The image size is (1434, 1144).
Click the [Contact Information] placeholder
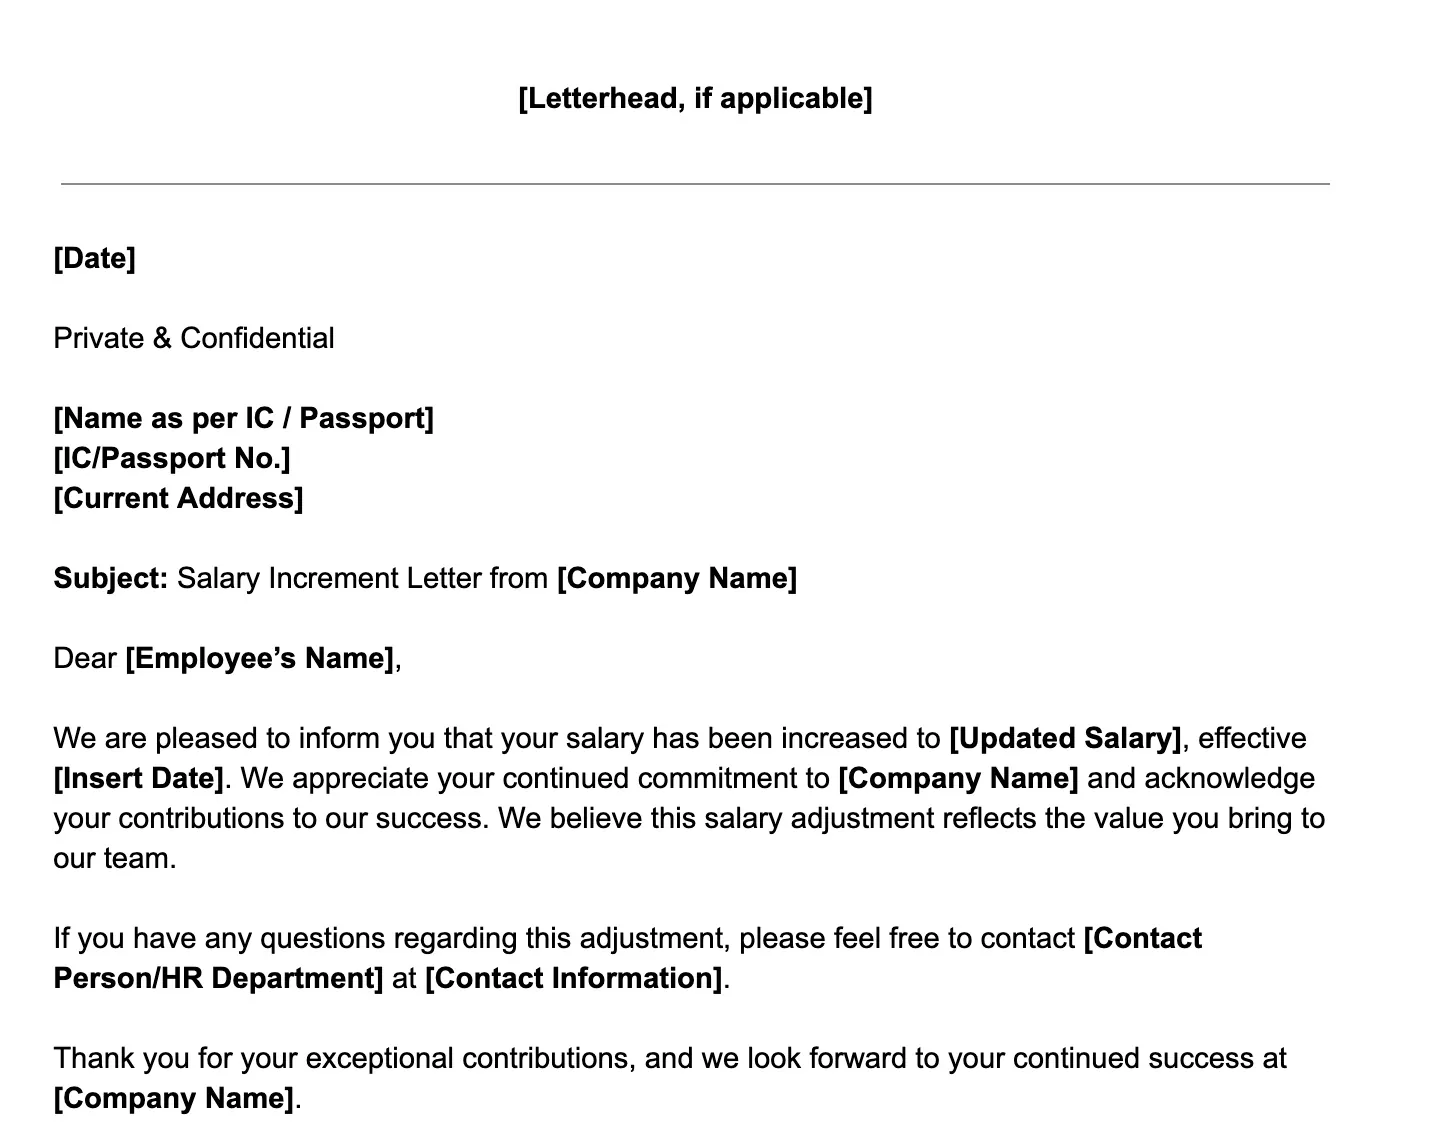(x=574, y=978)
